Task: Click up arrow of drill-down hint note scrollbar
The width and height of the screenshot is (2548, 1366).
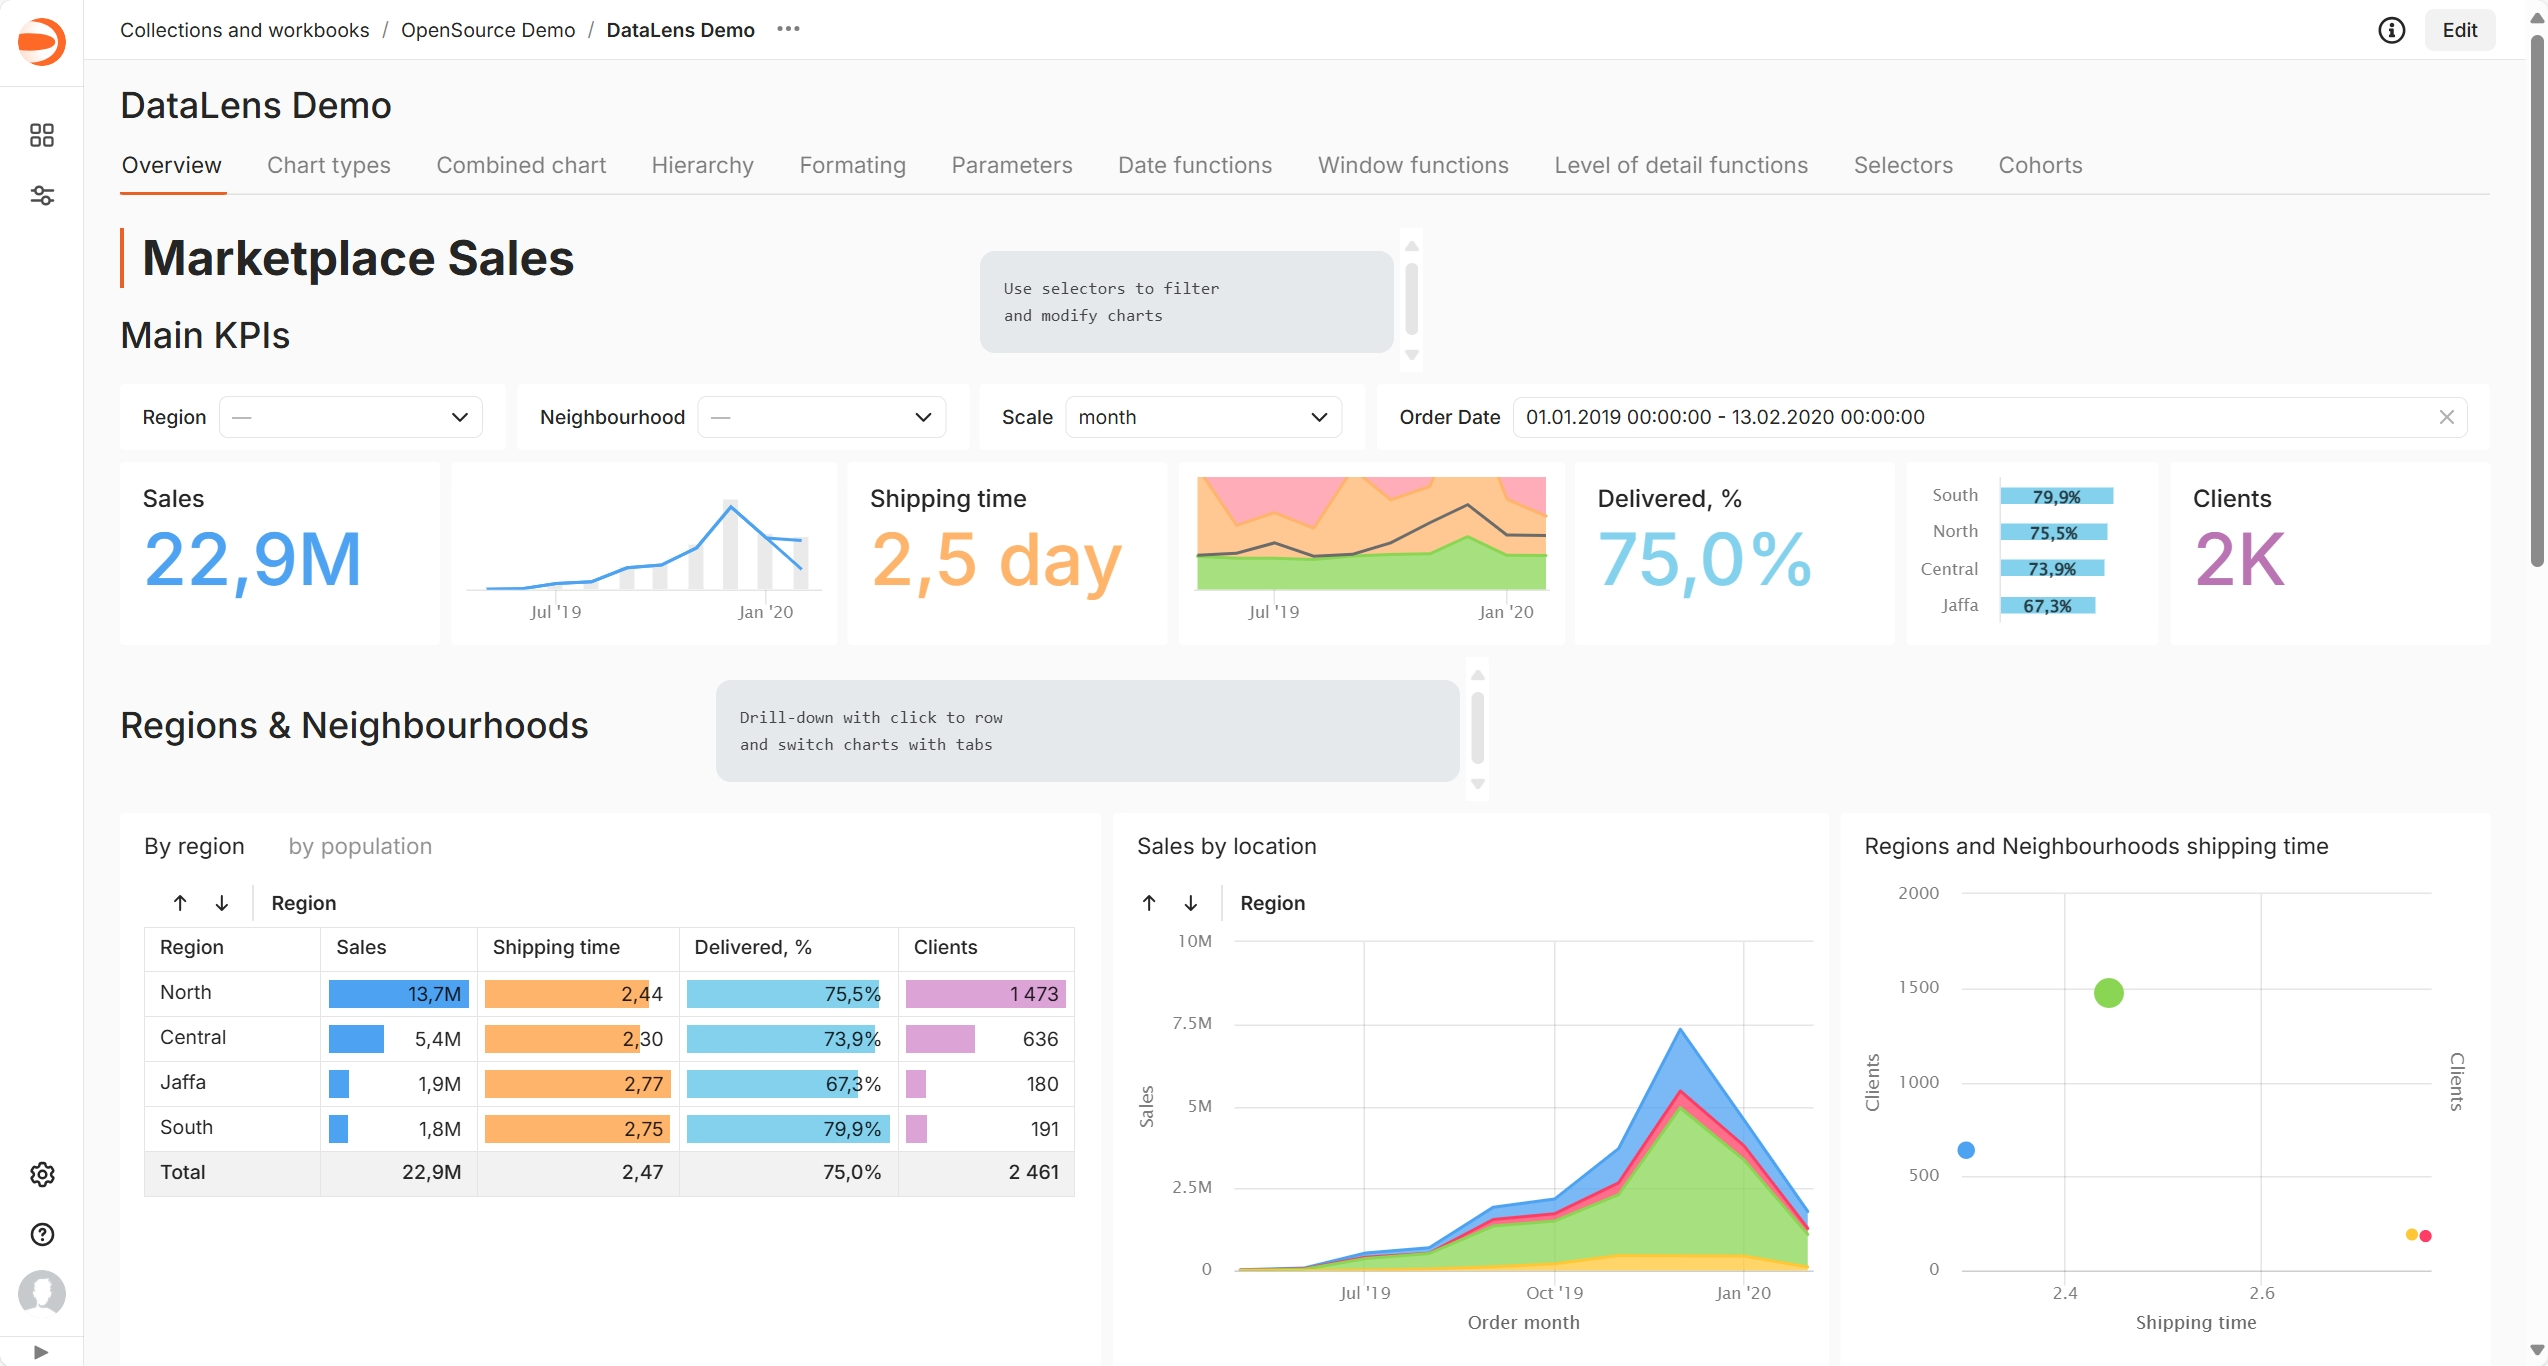Action: click(1478, 675)
